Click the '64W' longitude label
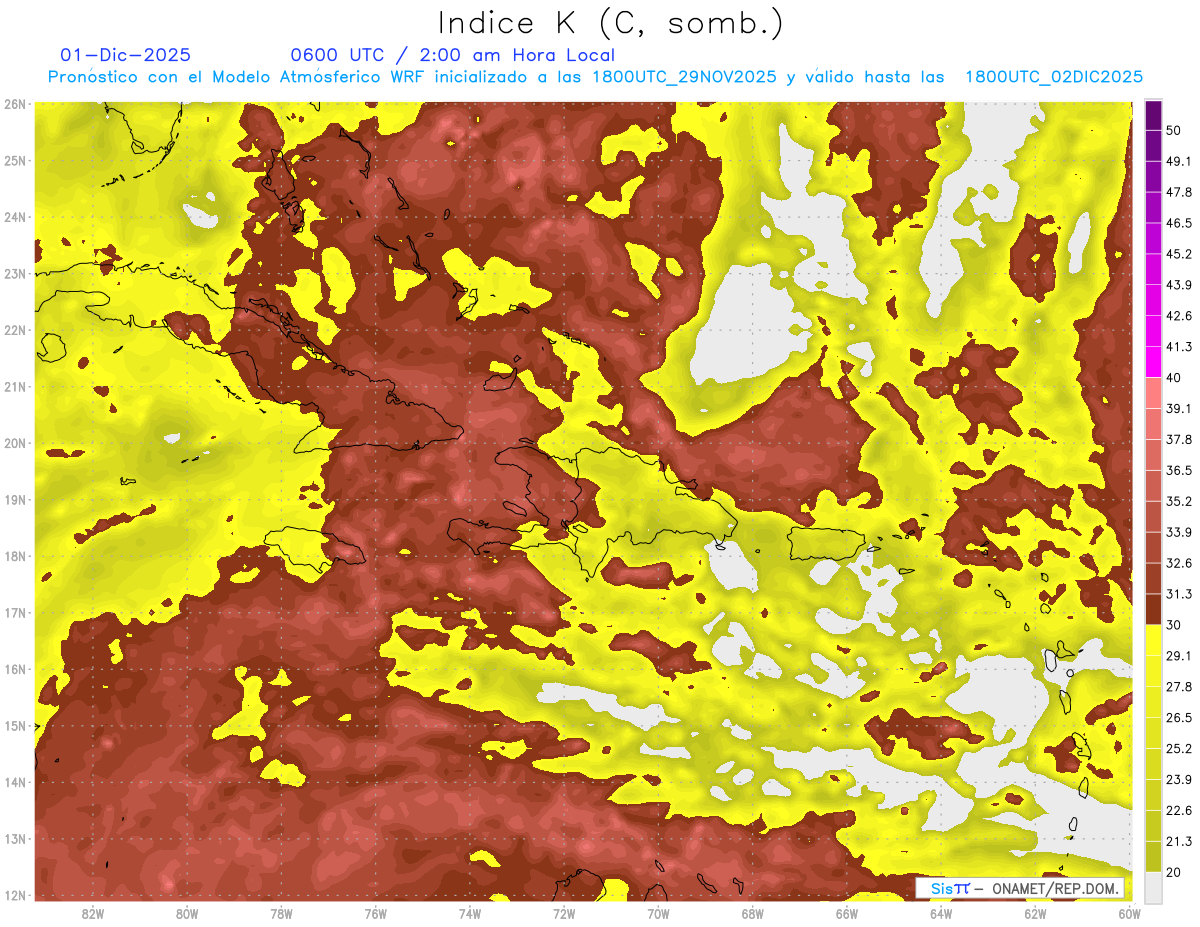This screenshot has width=1200, height=927. coord(941,914)
